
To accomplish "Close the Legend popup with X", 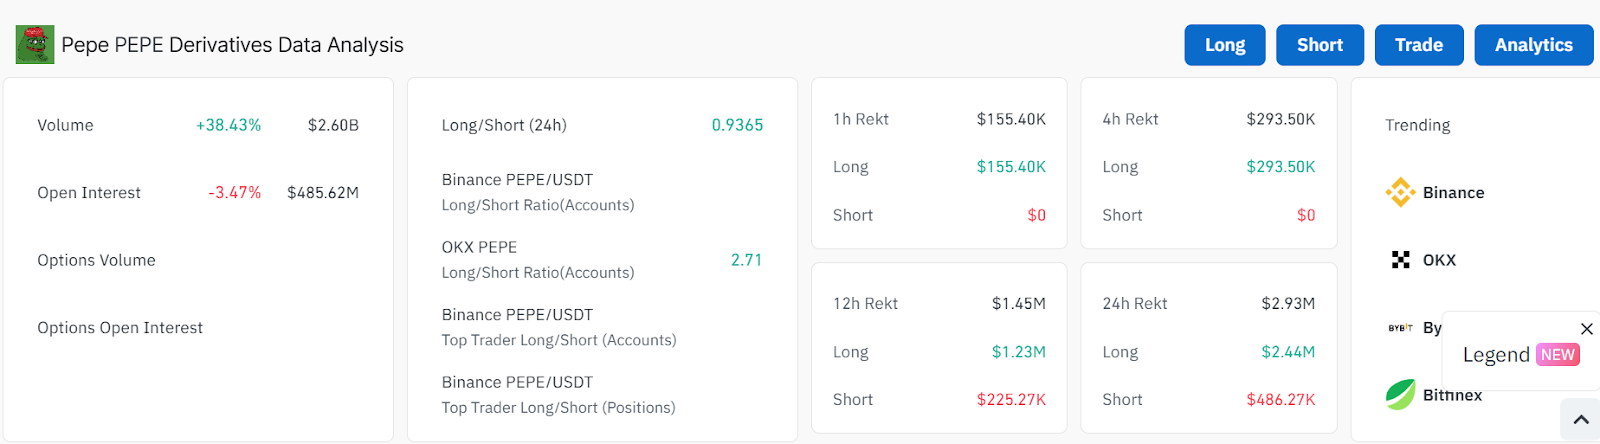I will coord(1586,329).
